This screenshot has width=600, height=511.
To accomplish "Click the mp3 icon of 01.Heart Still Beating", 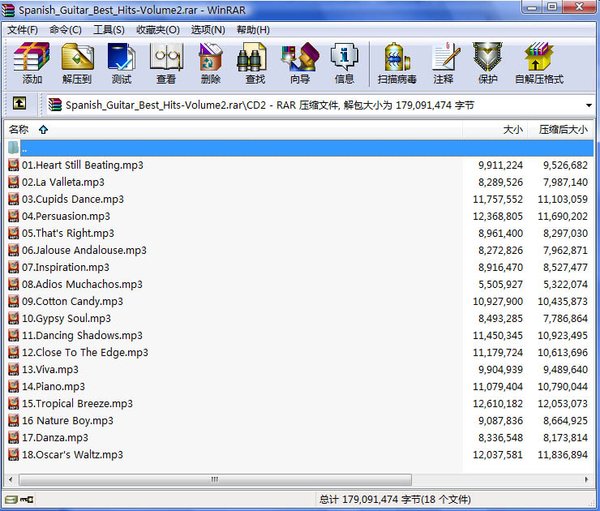I will tap(13, 165).
